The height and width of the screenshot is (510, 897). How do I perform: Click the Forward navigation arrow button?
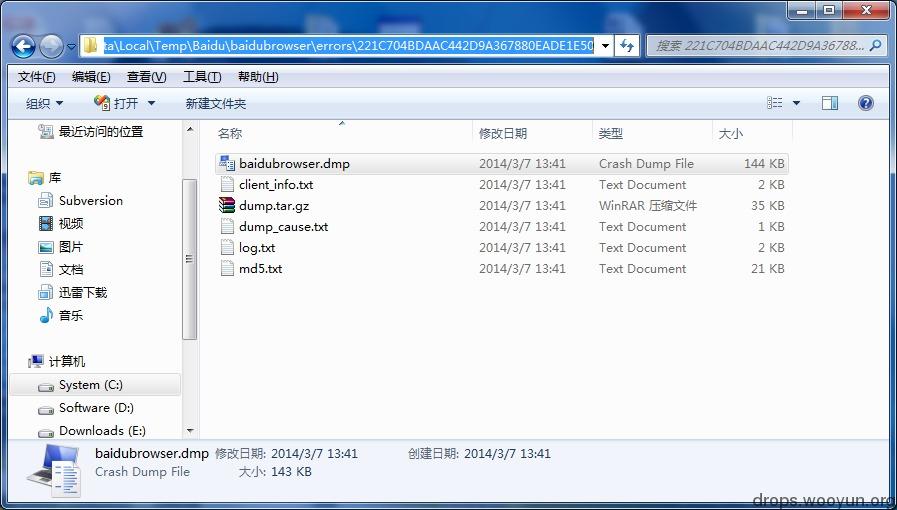coord(51,46)
